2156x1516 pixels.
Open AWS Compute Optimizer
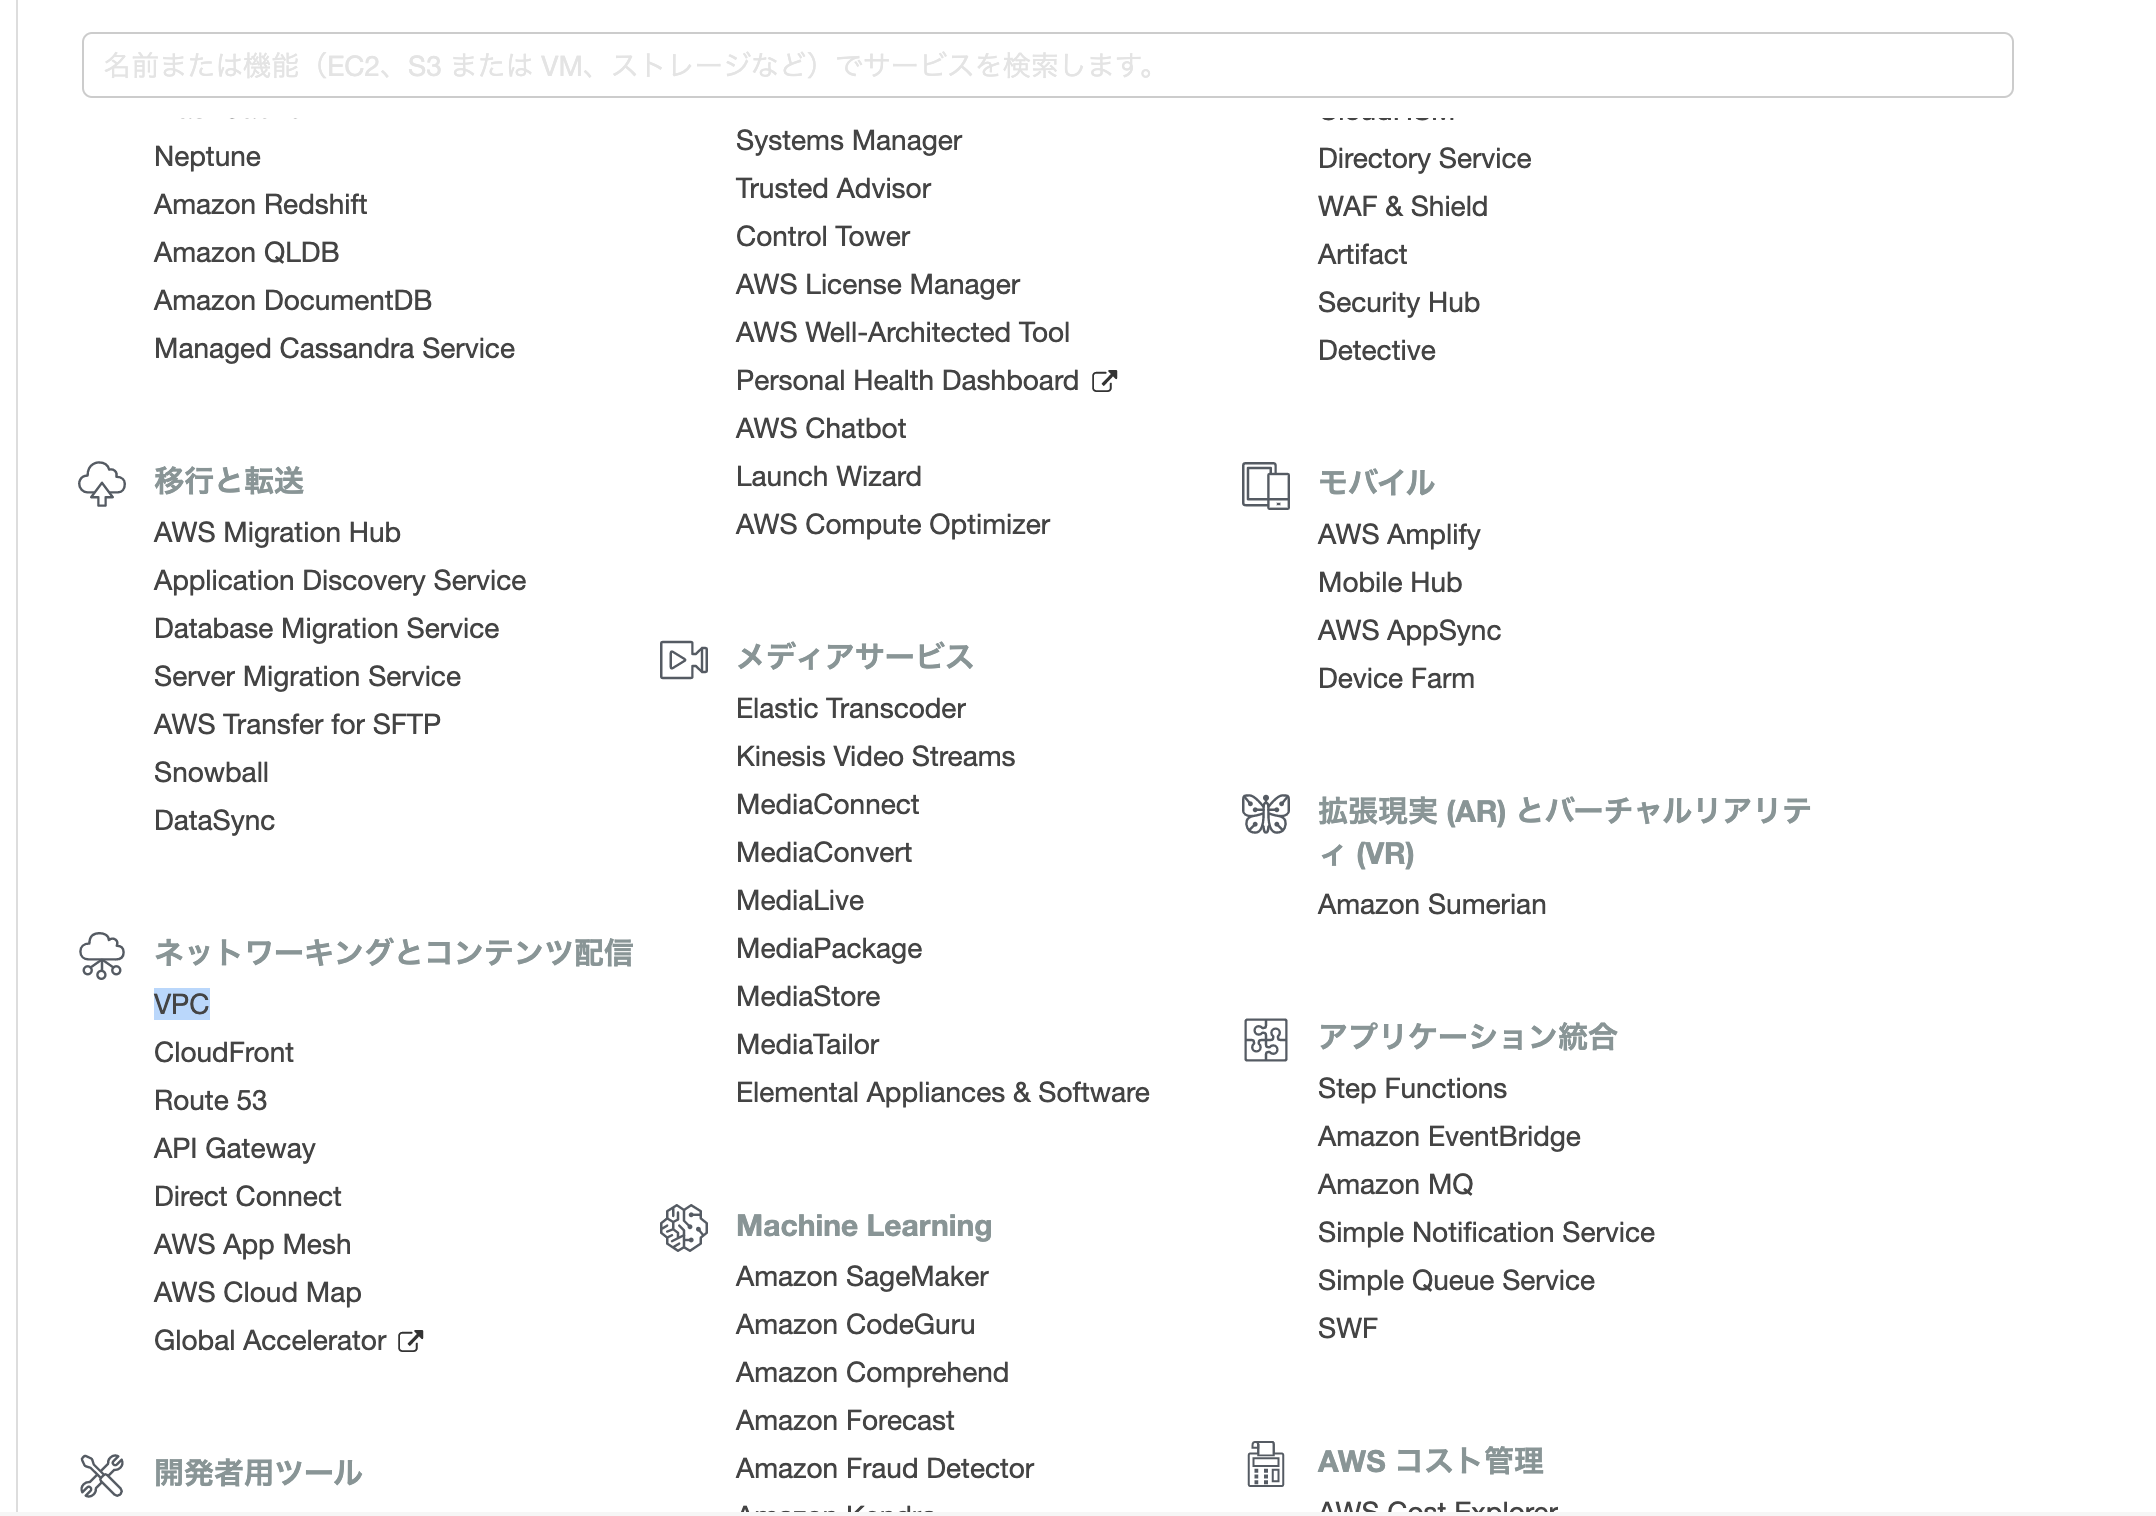[x=893, y=524]
